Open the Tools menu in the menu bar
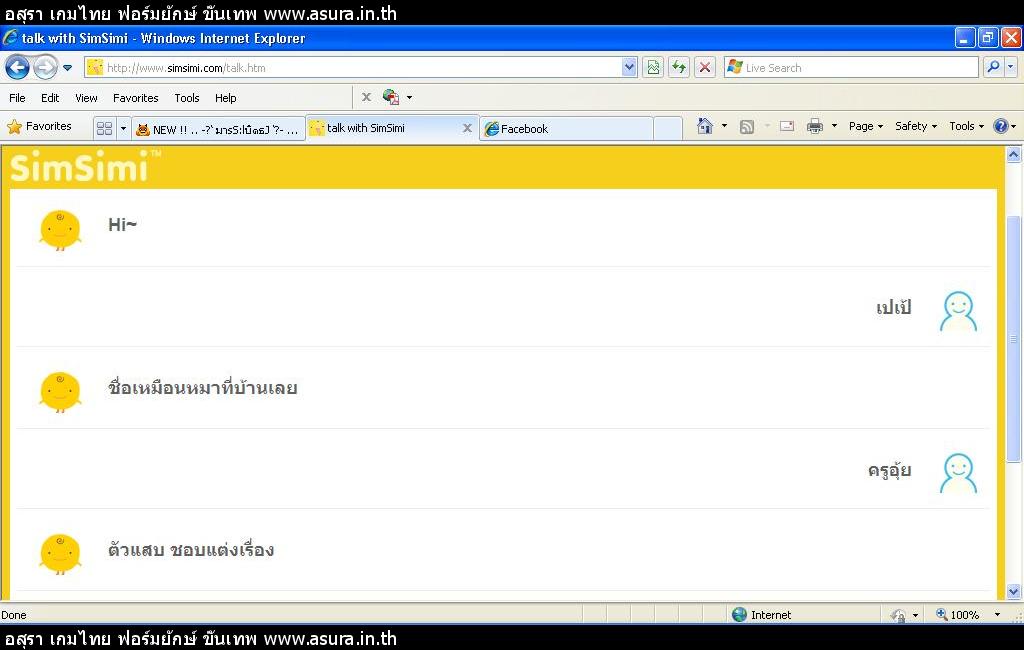This screenshot has width=1024, height=650. 187,98
